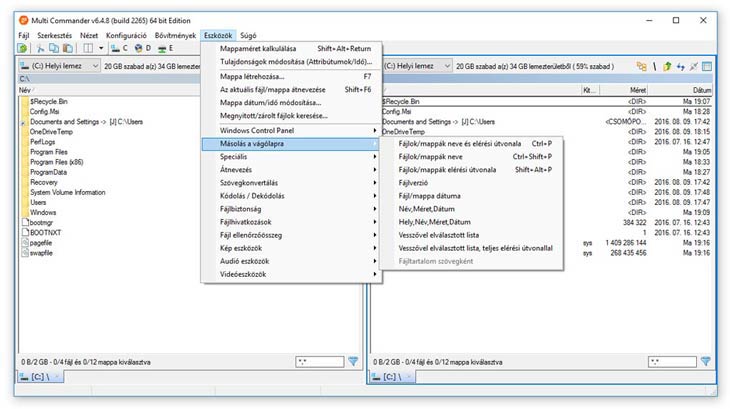Click the scissors Cut icon
The image size is (730, 409).
pyautogui.click(x=41, y=48)
